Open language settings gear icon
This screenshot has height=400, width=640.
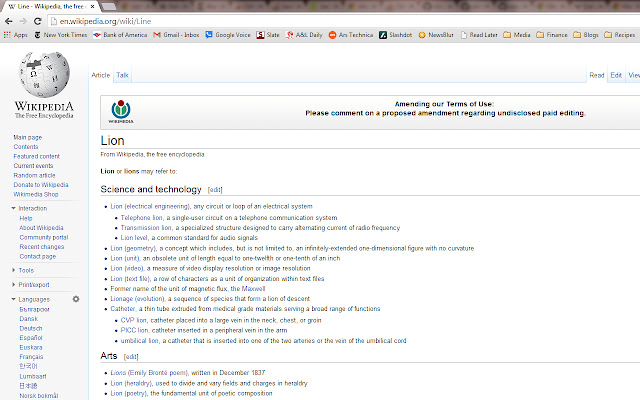(x=76, y=299)
